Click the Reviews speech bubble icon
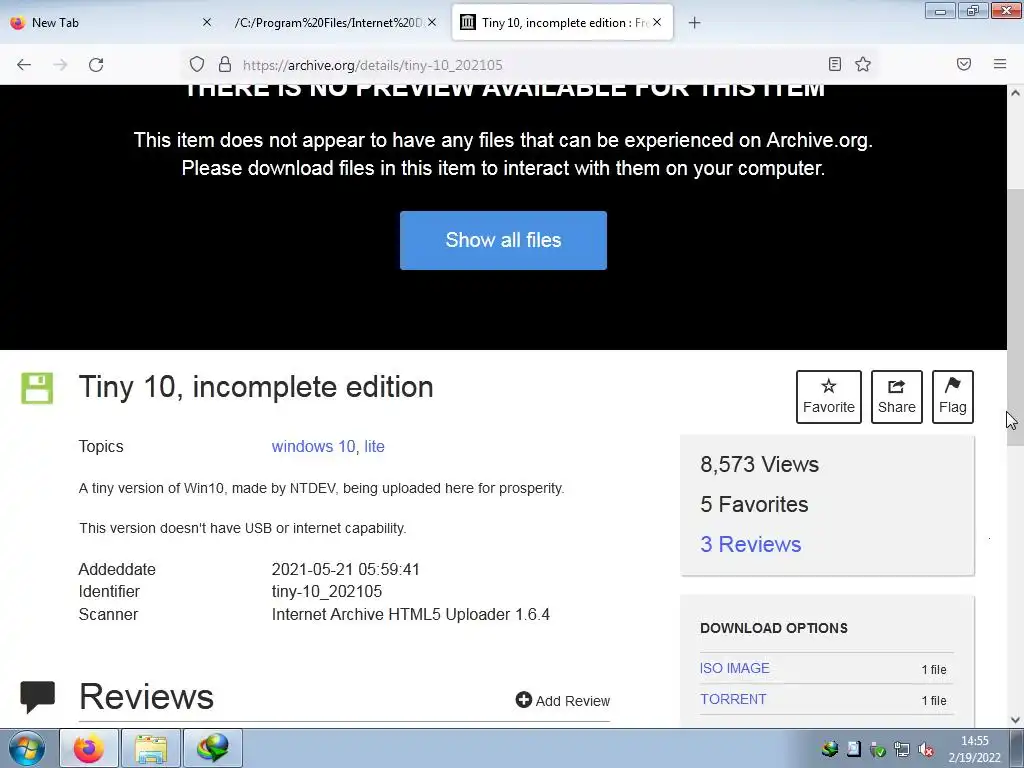 (37, 696)
